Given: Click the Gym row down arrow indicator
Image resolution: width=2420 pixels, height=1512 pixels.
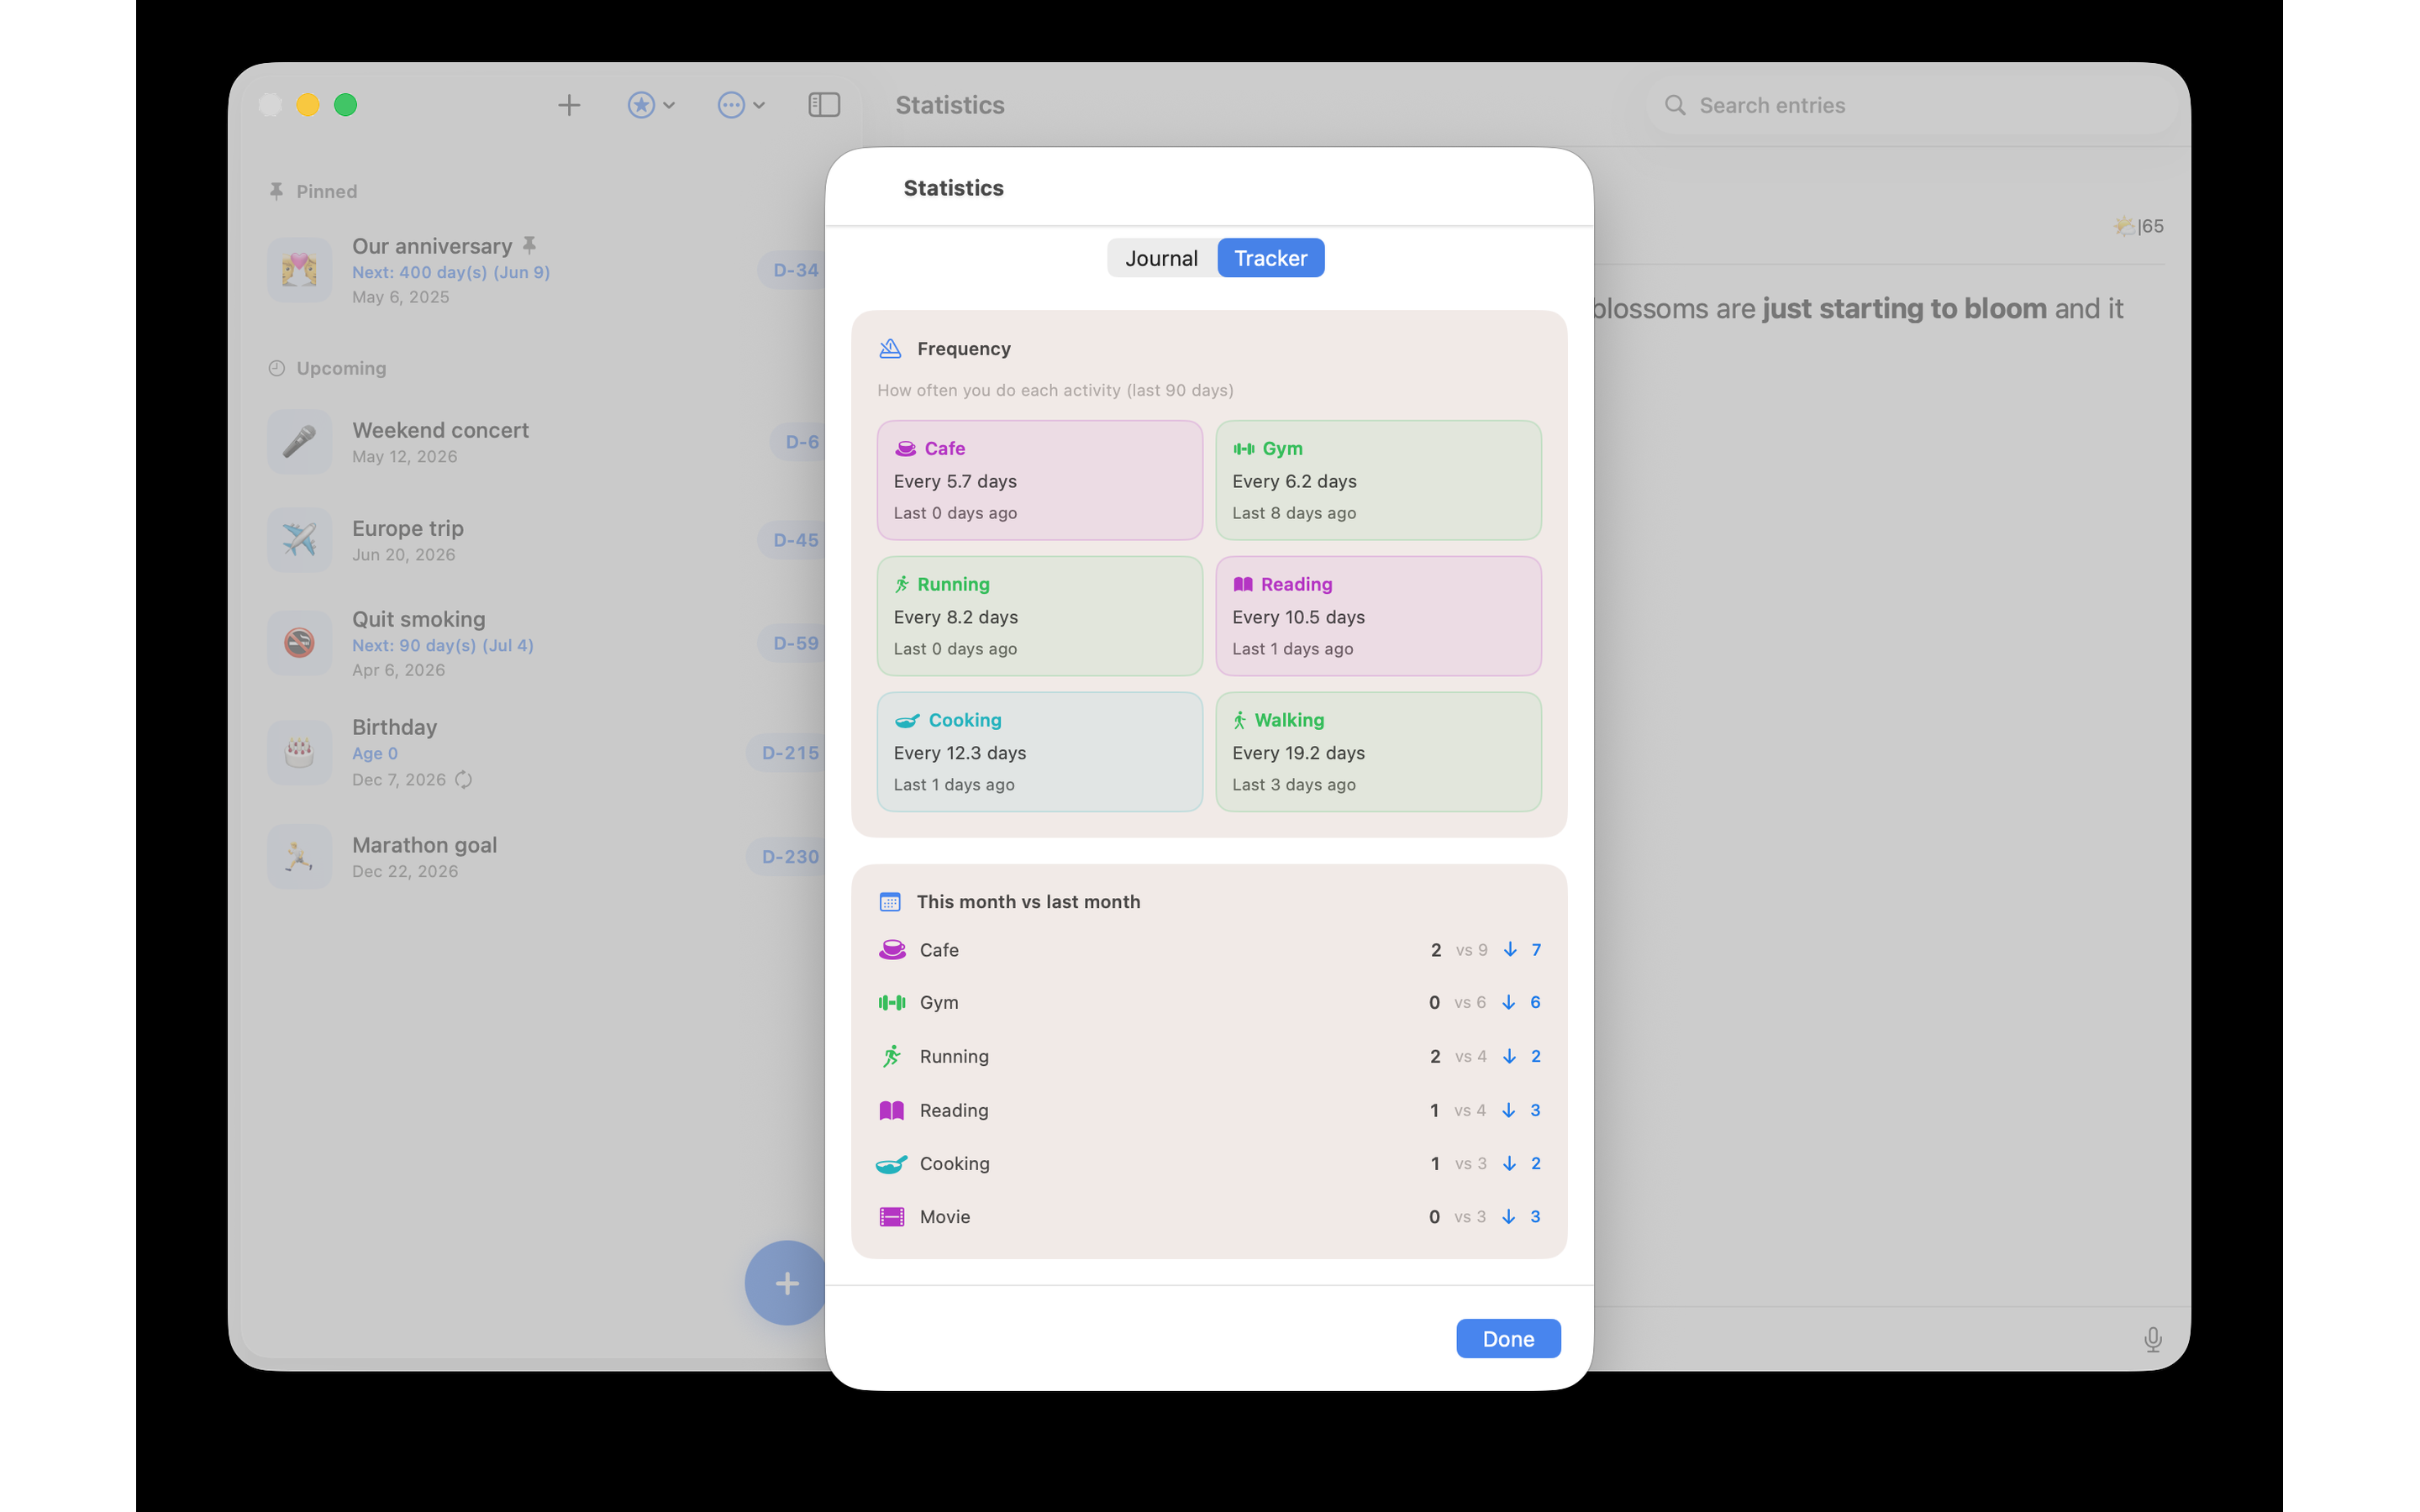Looking at the screenshot, I should (x=1509, y=1002).
